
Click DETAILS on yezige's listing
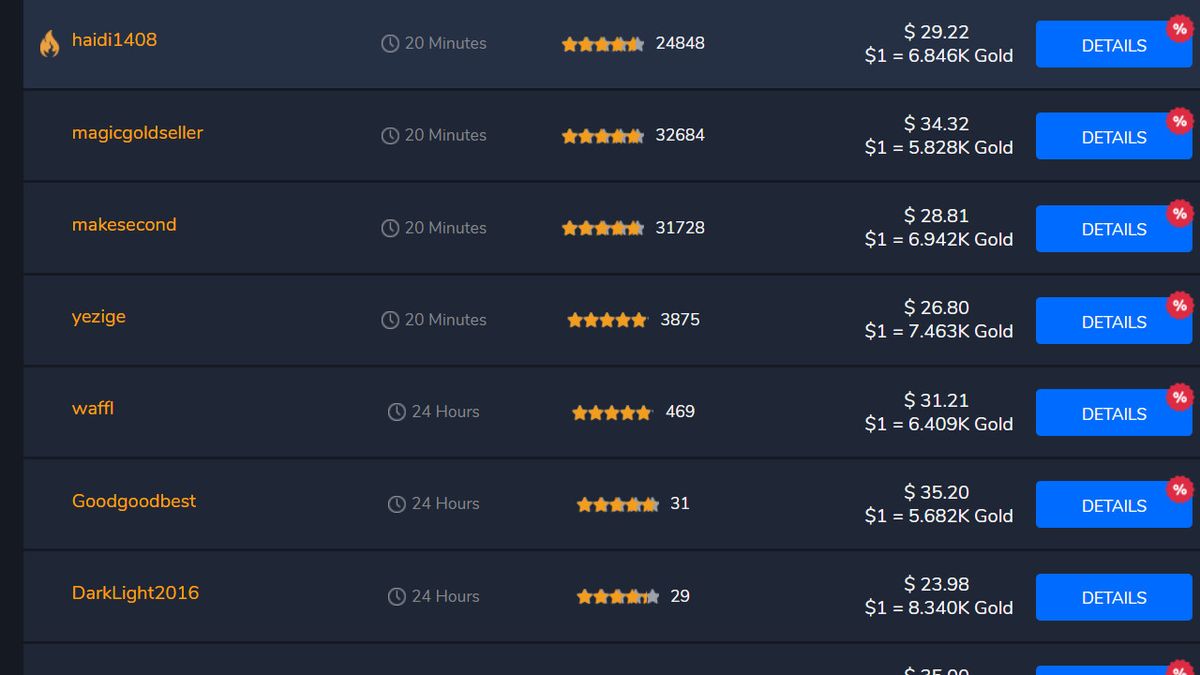[x=1113, y=321]
